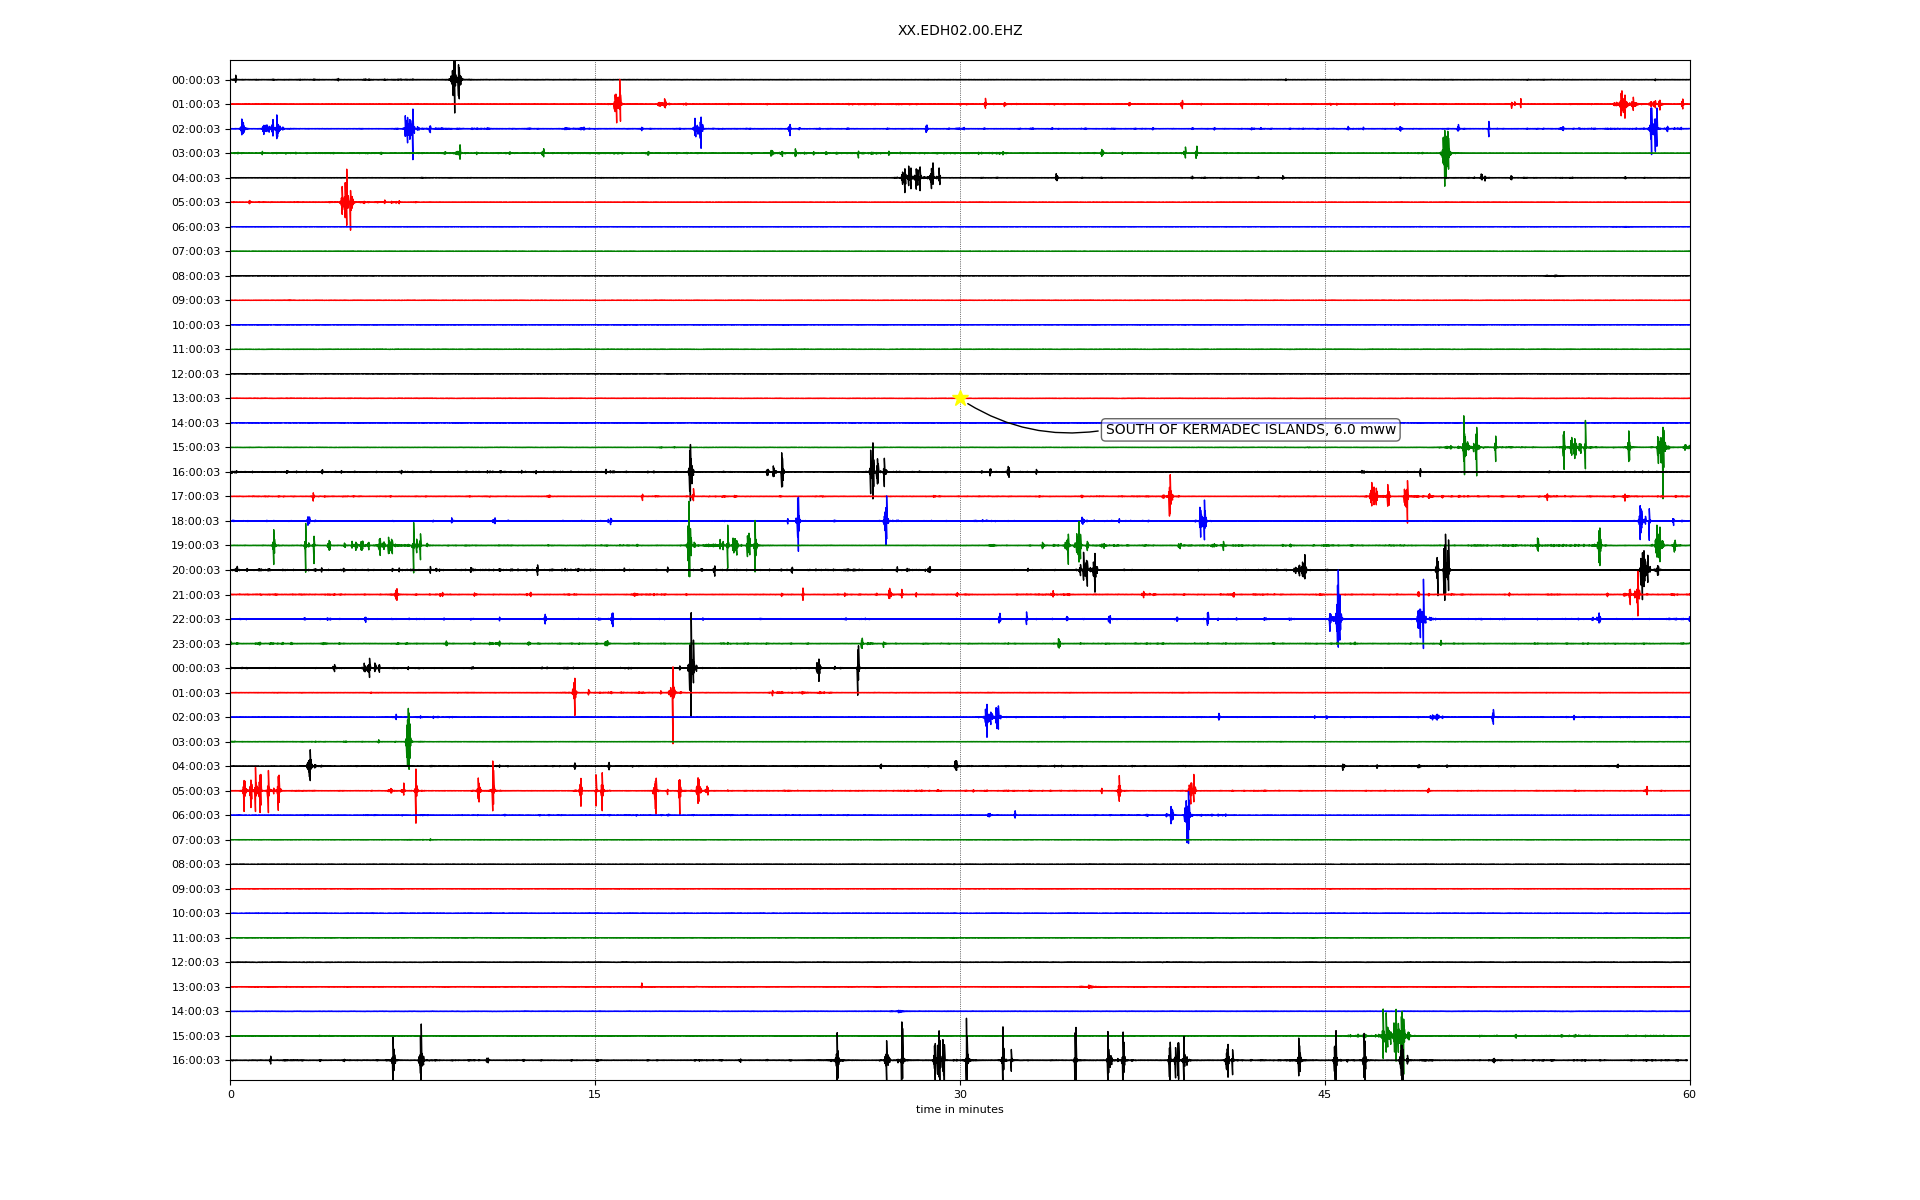Click the large green burst on bottom 15:00:03 trace

[x=1394, y=1034]
